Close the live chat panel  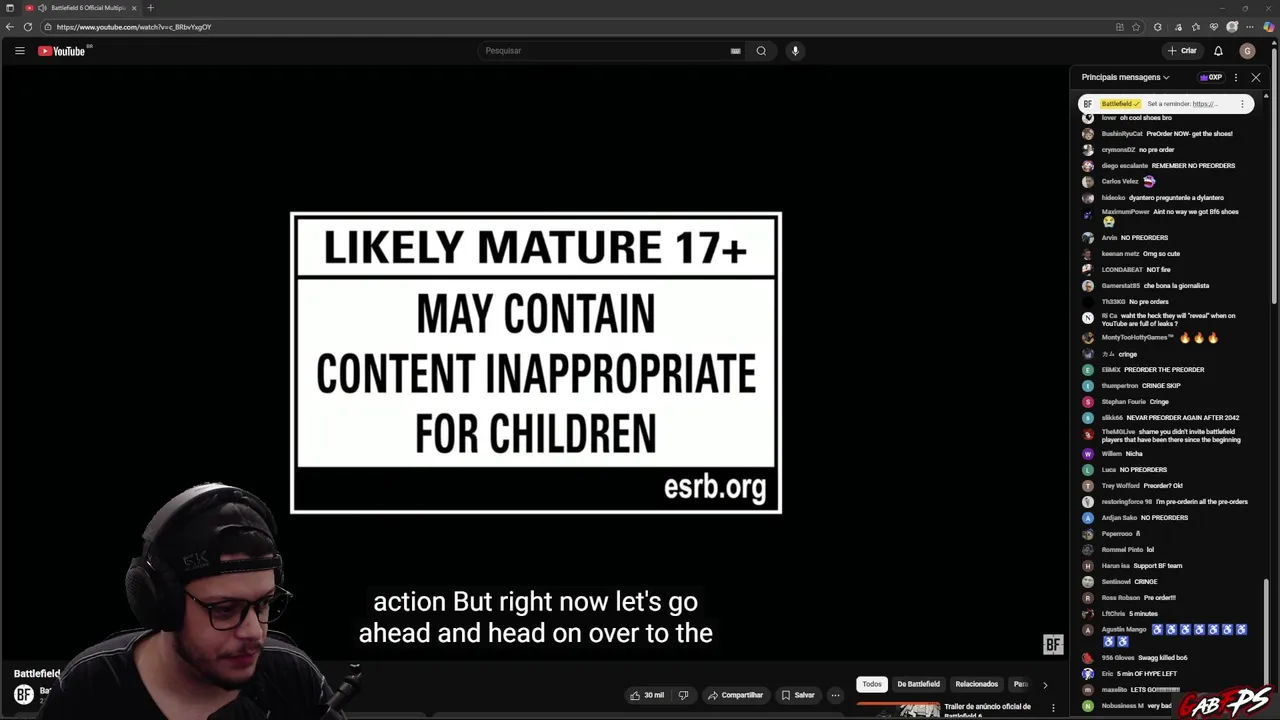click(x=1256, y=77)
